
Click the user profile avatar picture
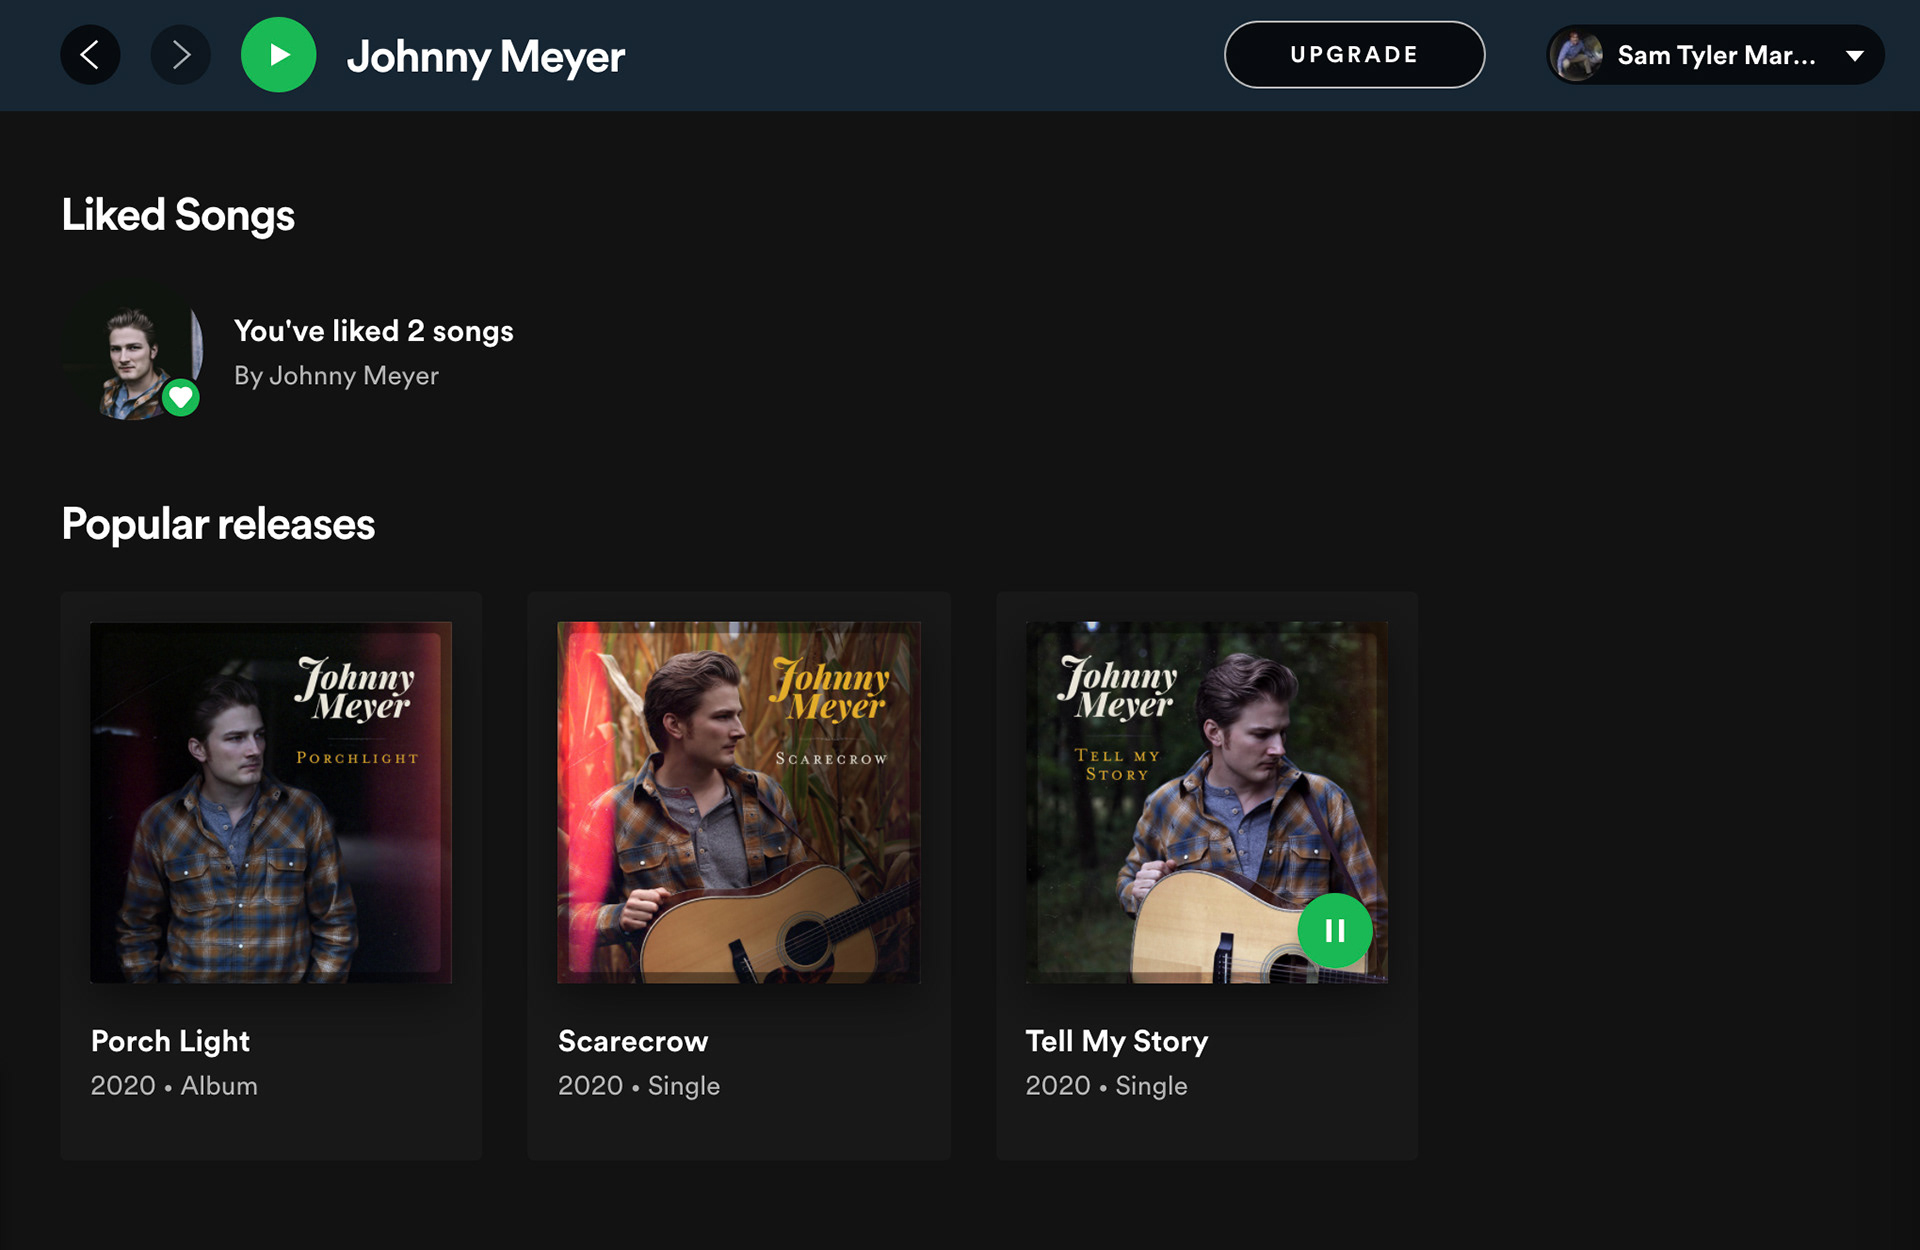(1579, 55)
